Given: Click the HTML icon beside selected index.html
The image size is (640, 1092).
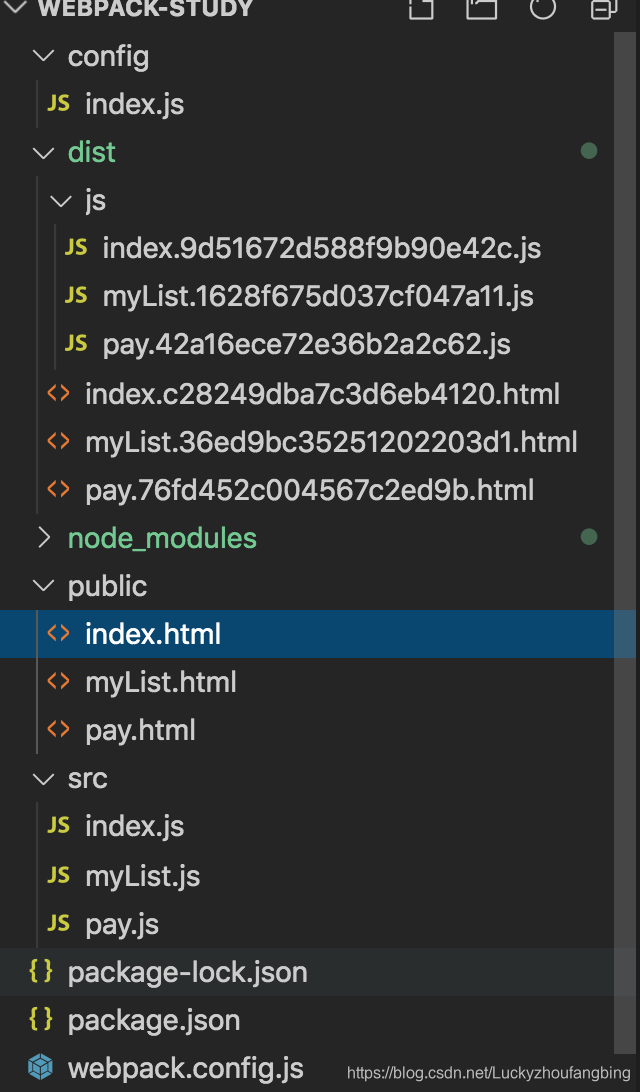Looking at the screenshot, I should click(x=58, y=632).
